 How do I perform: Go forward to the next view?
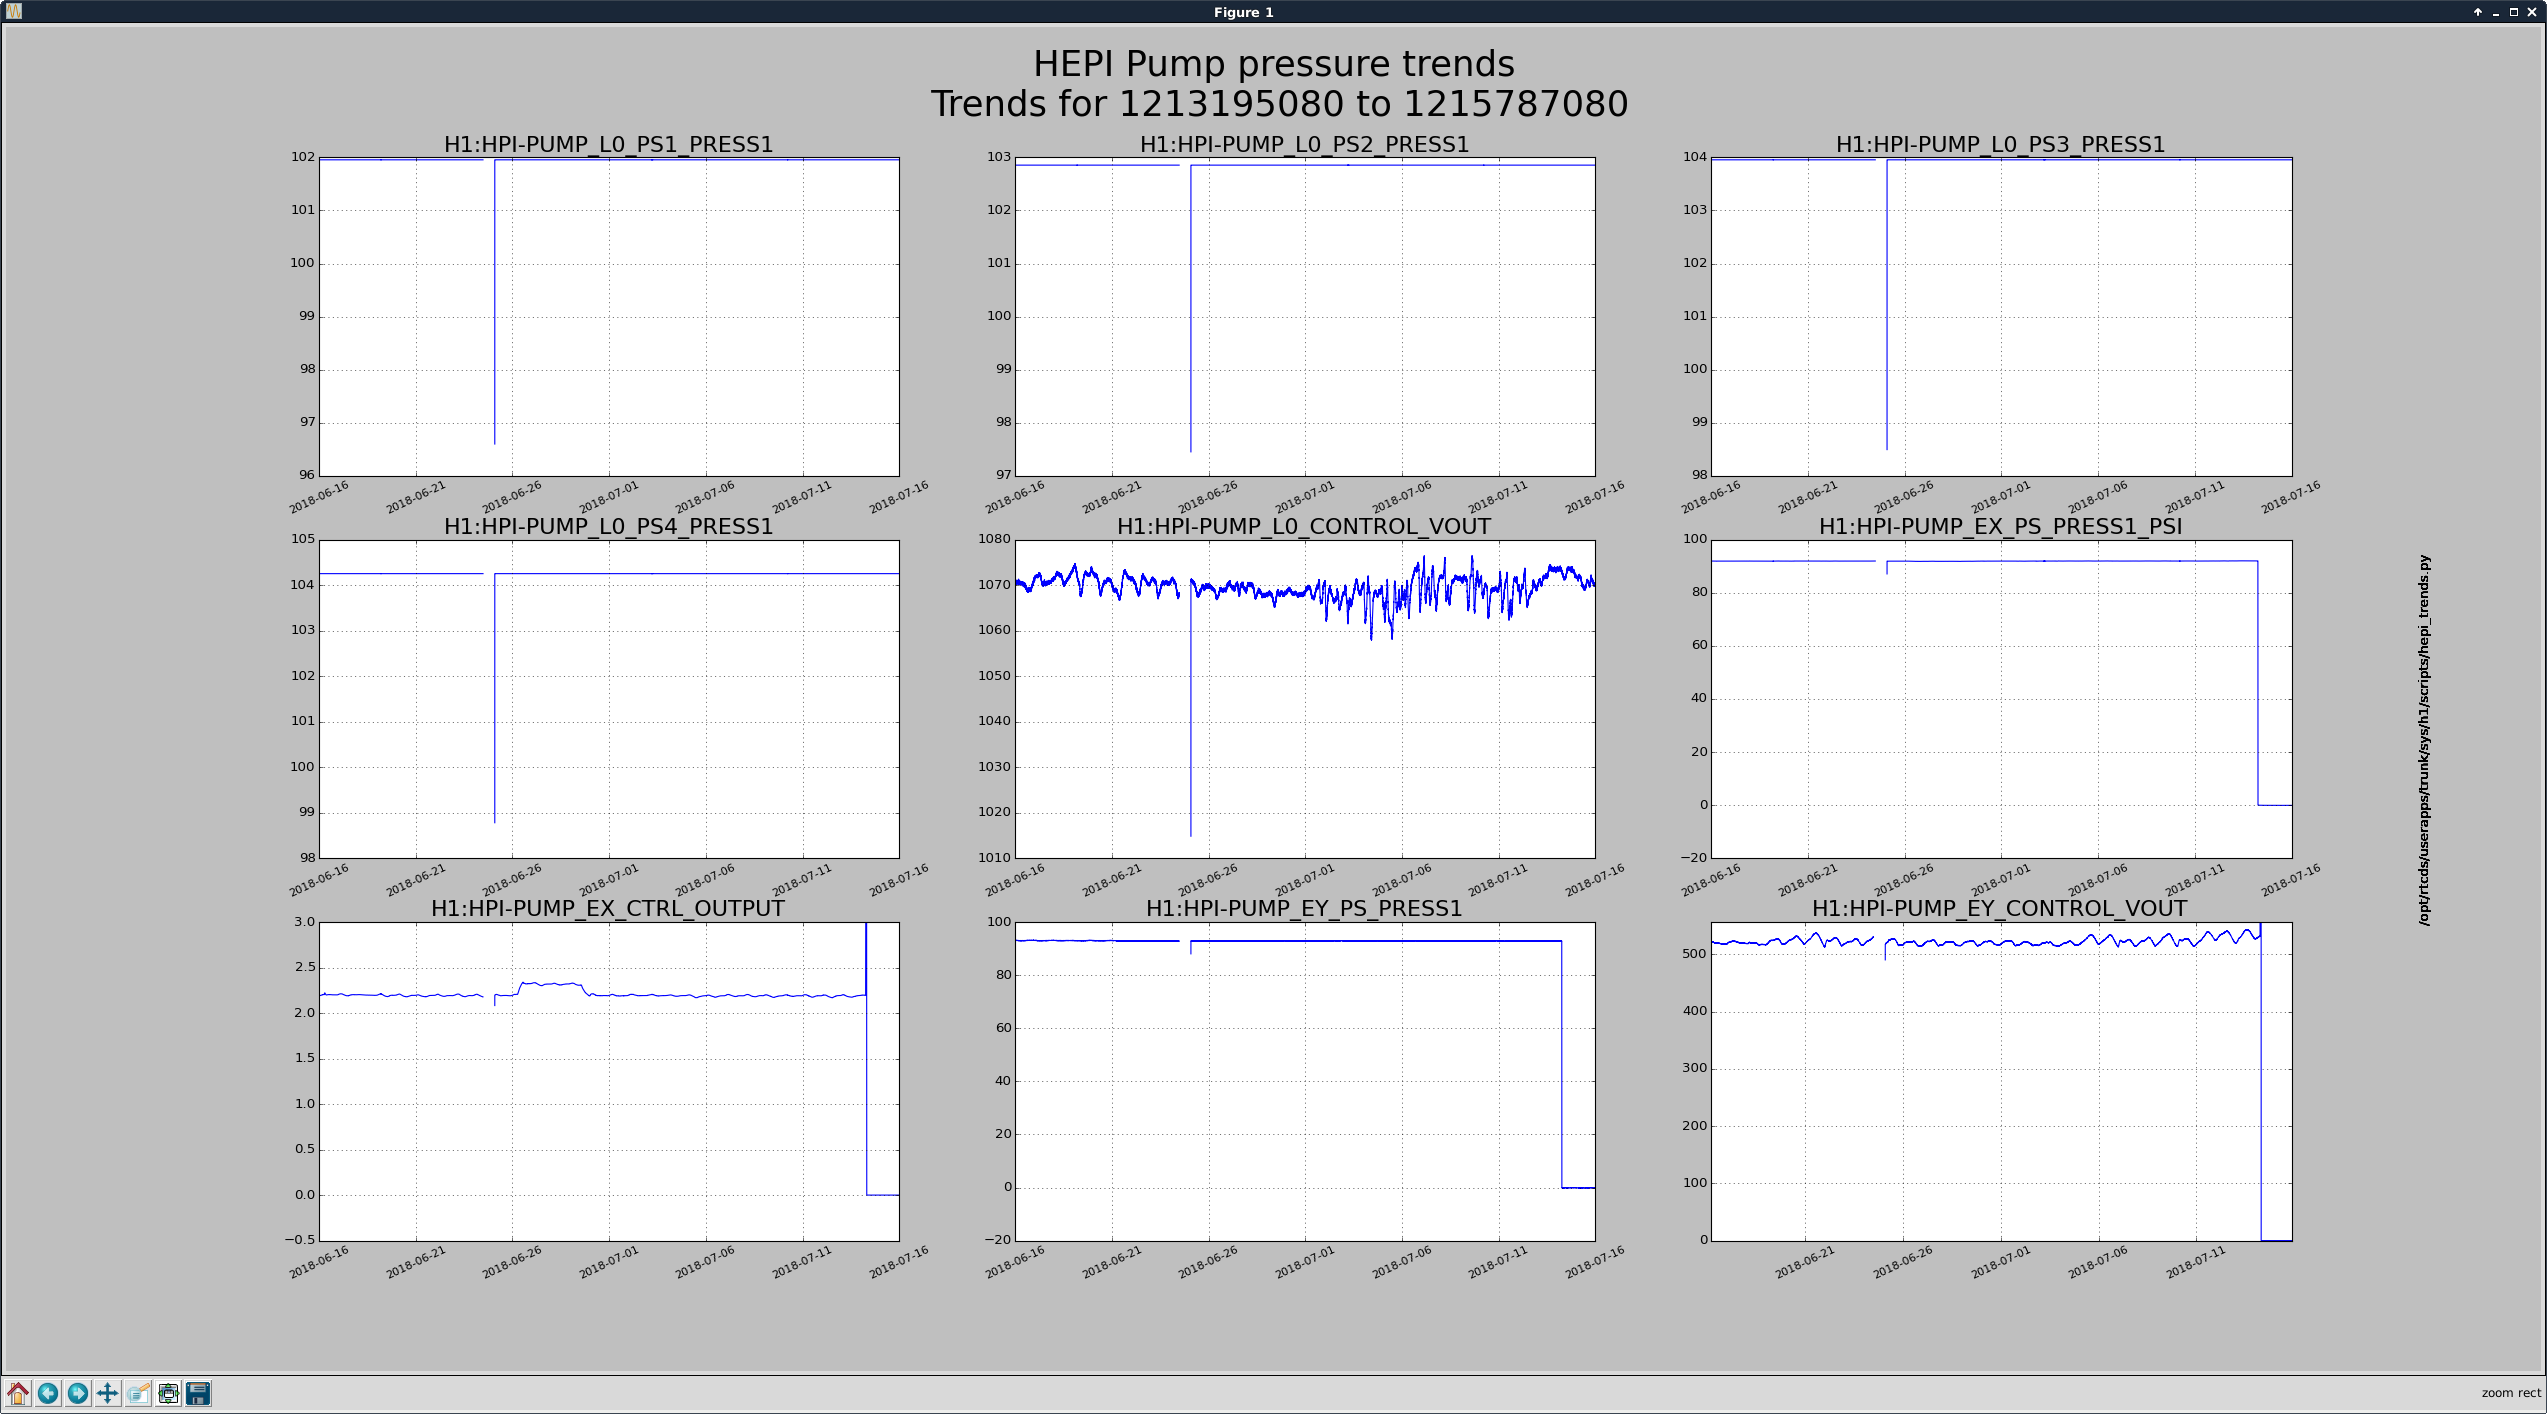(x=78, y=1393)
